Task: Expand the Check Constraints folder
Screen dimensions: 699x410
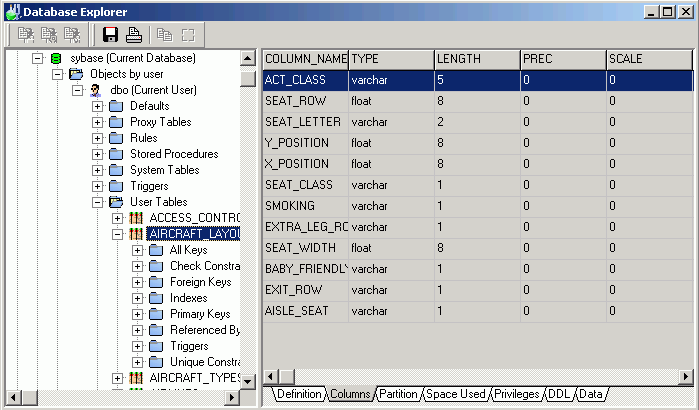Action: coord(137,266)
